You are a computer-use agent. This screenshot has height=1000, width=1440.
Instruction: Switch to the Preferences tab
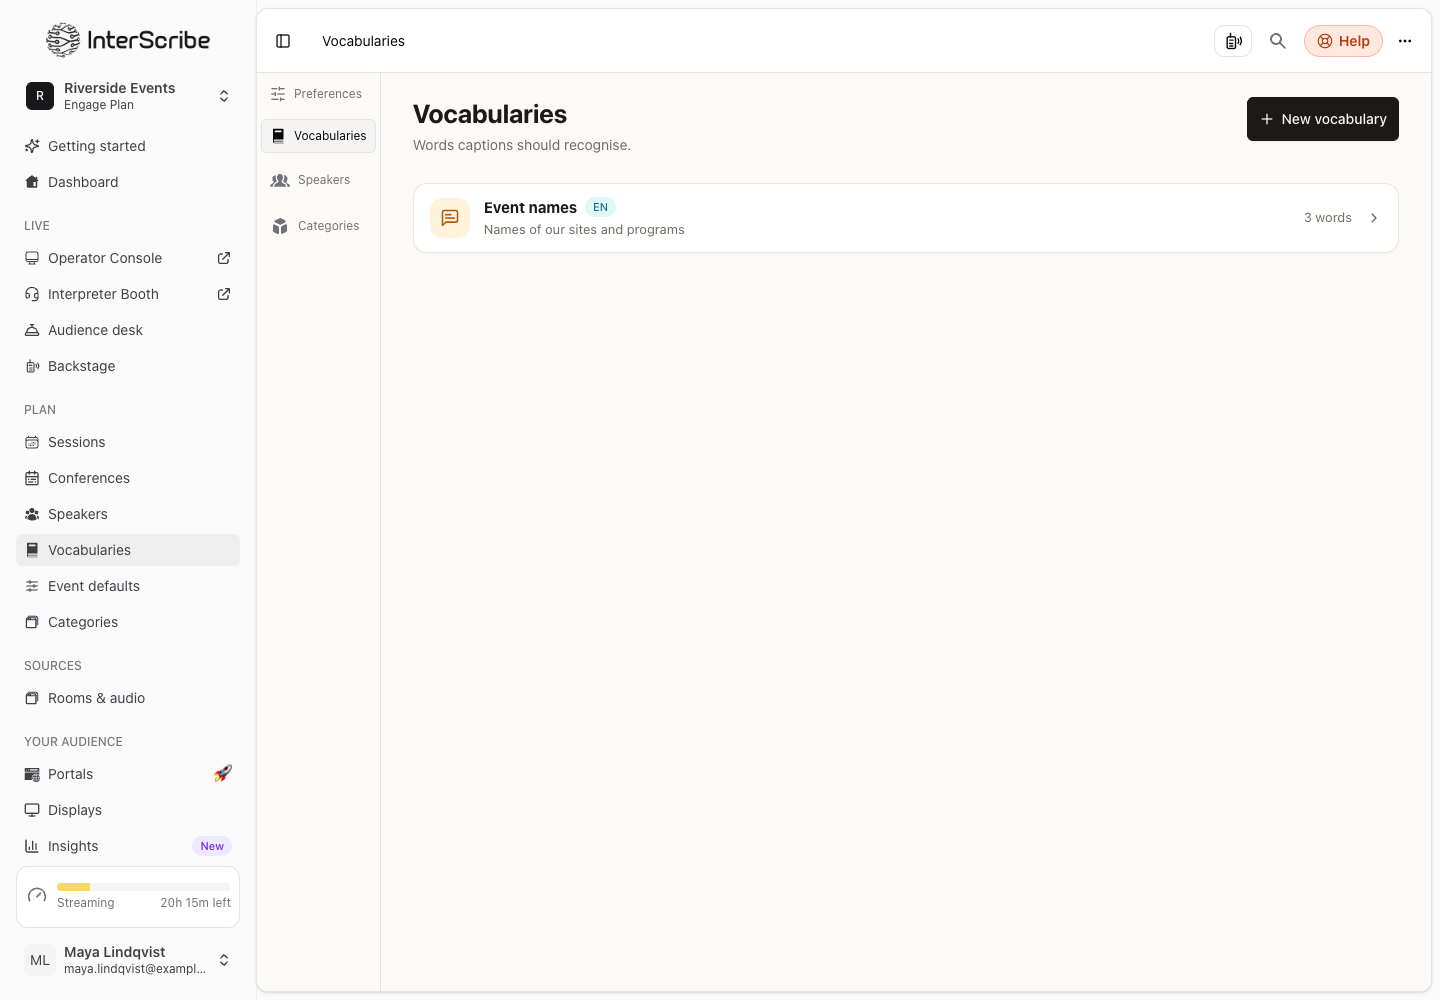(x=318, y=94)
